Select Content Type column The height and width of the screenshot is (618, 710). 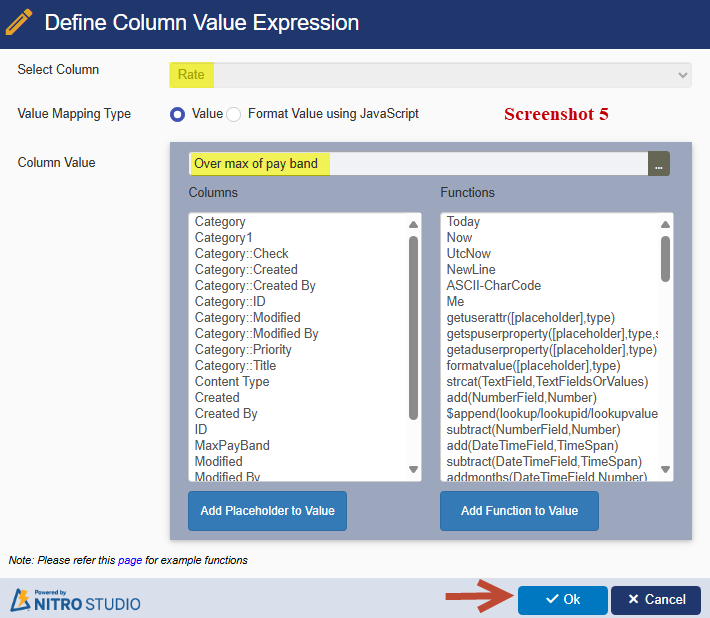[232, 382]
